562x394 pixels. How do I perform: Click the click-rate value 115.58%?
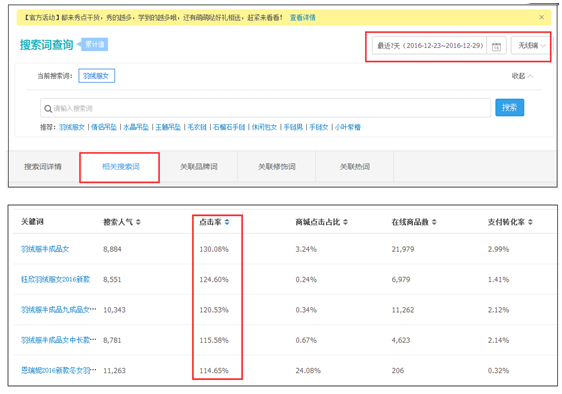click(x=214, y=340)
